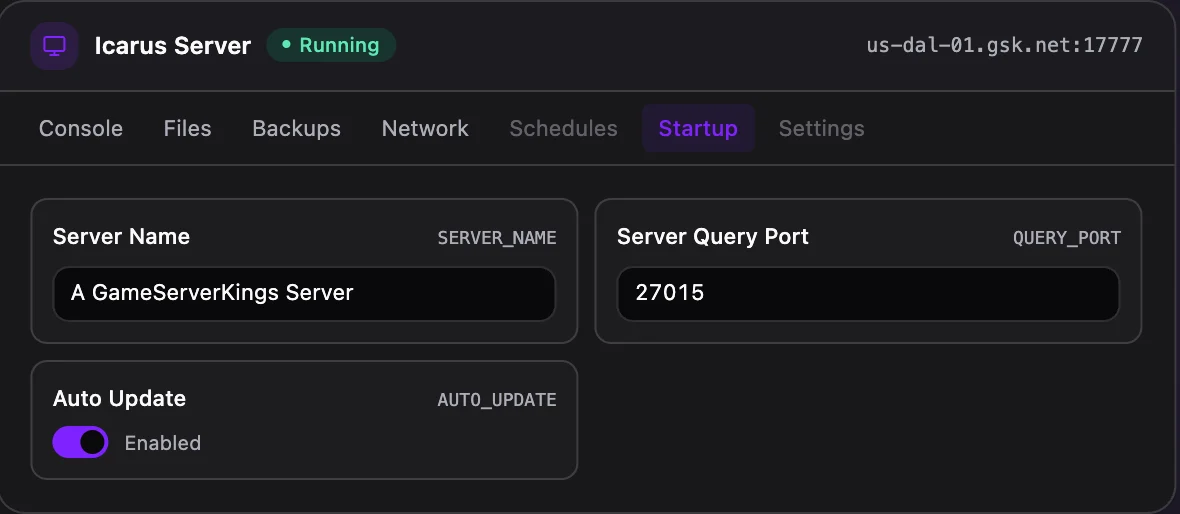Open the Console tab
Viewport: 1180px width, 514px height.
coord(81,129)
